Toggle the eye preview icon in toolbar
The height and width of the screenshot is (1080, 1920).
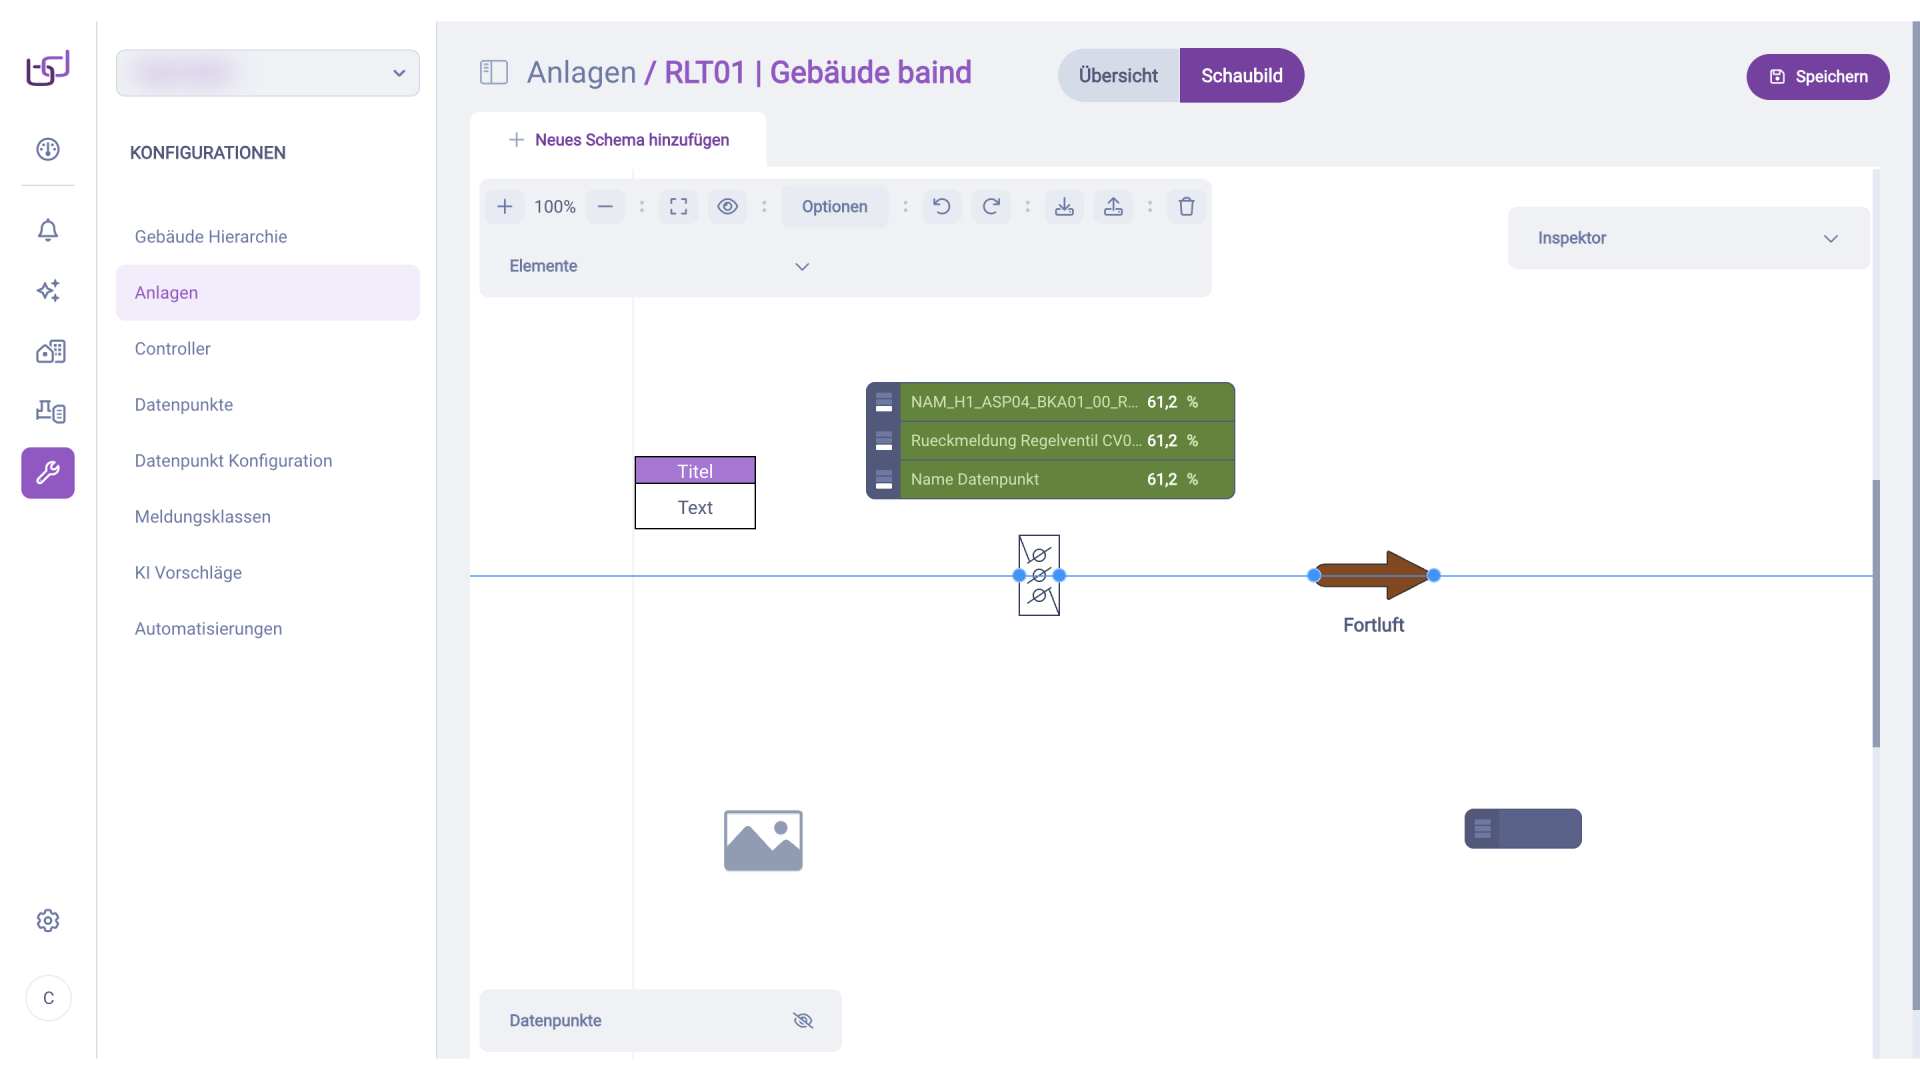[727, 206]
